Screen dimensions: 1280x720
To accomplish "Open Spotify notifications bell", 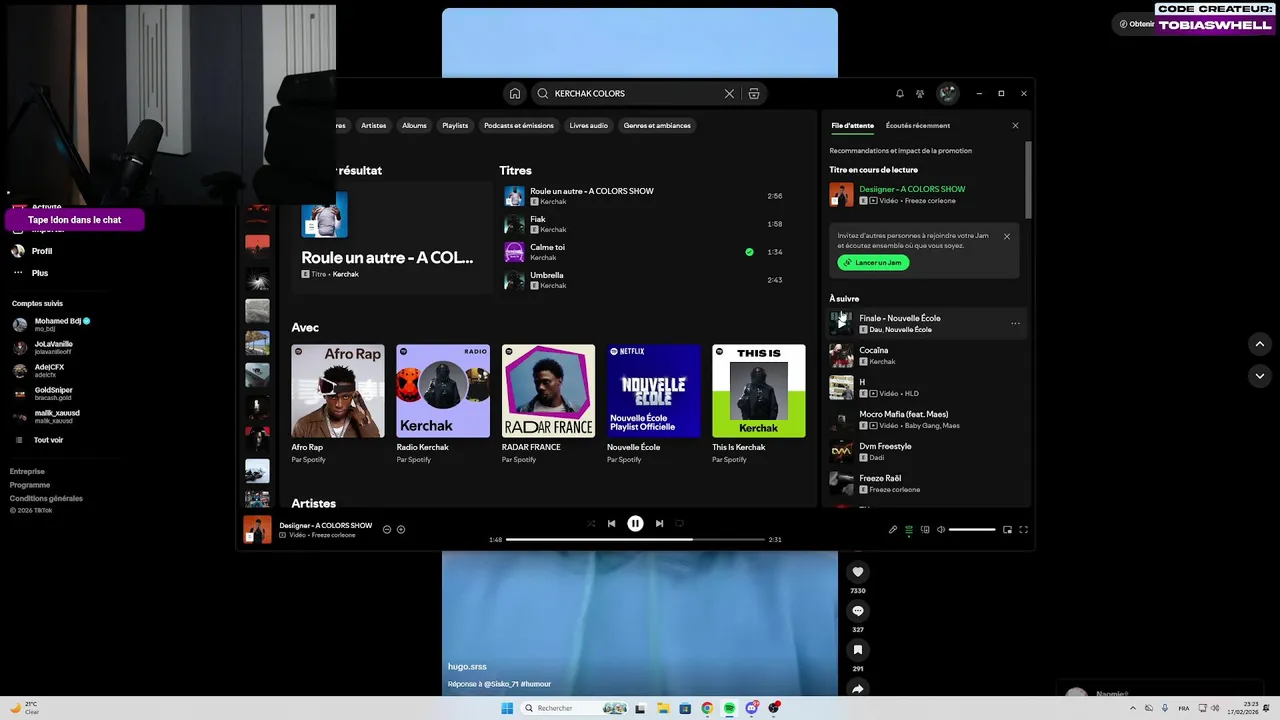I will [x=899, y=93].
